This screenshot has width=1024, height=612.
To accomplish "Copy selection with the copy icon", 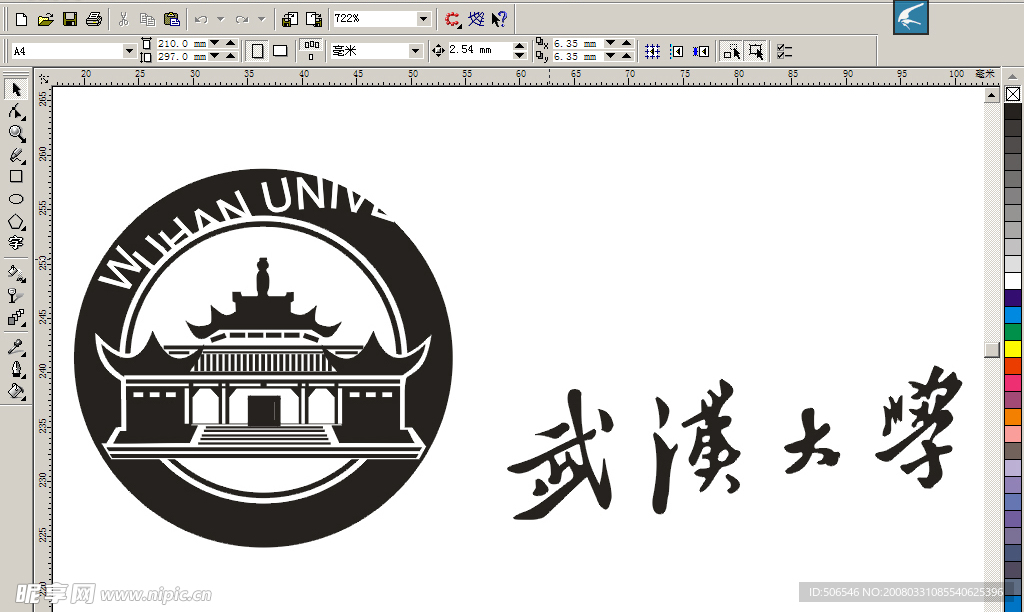I will [148, 20].
